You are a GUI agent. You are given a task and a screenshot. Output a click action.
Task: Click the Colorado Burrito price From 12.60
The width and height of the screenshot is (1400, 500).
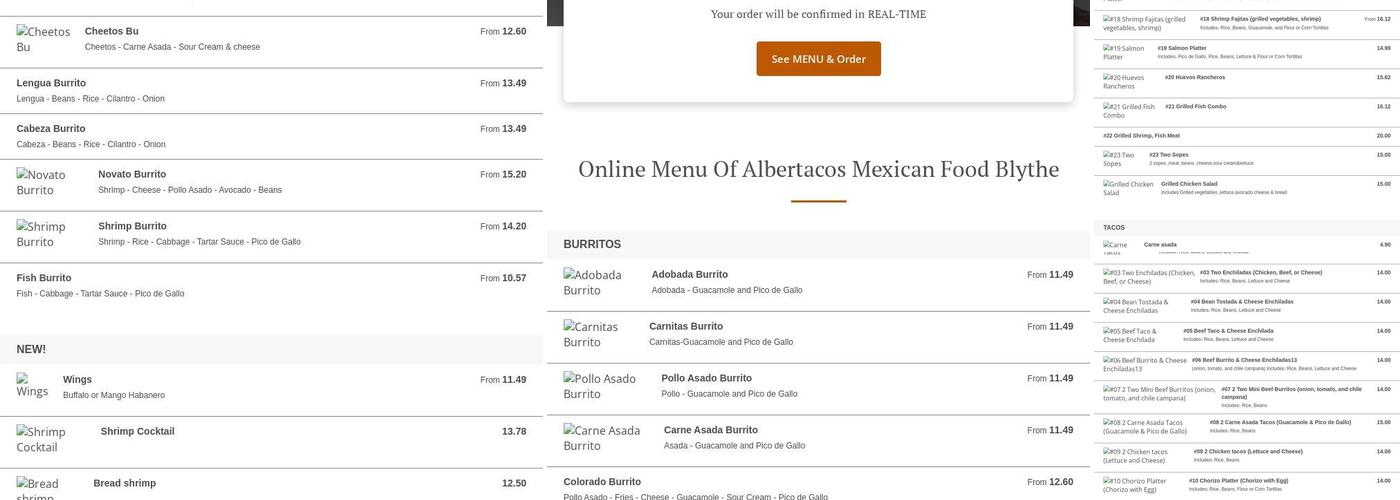tap(1050, 482)
